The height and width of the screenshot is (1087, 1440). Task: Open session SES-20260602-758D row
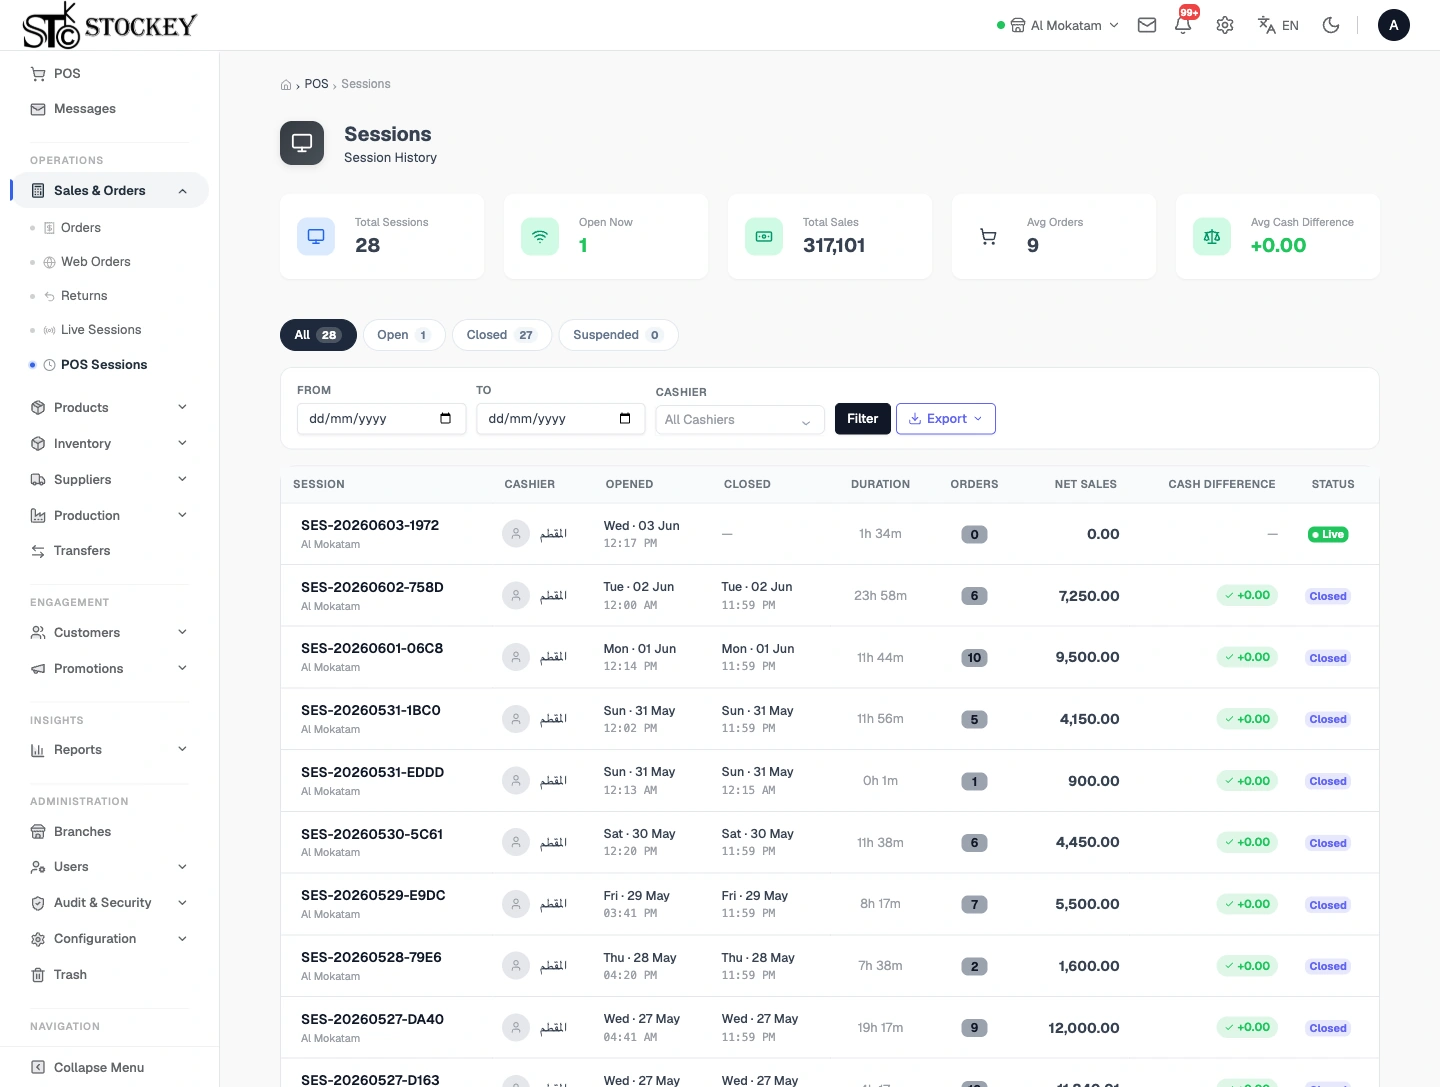(x=830, y=596)
